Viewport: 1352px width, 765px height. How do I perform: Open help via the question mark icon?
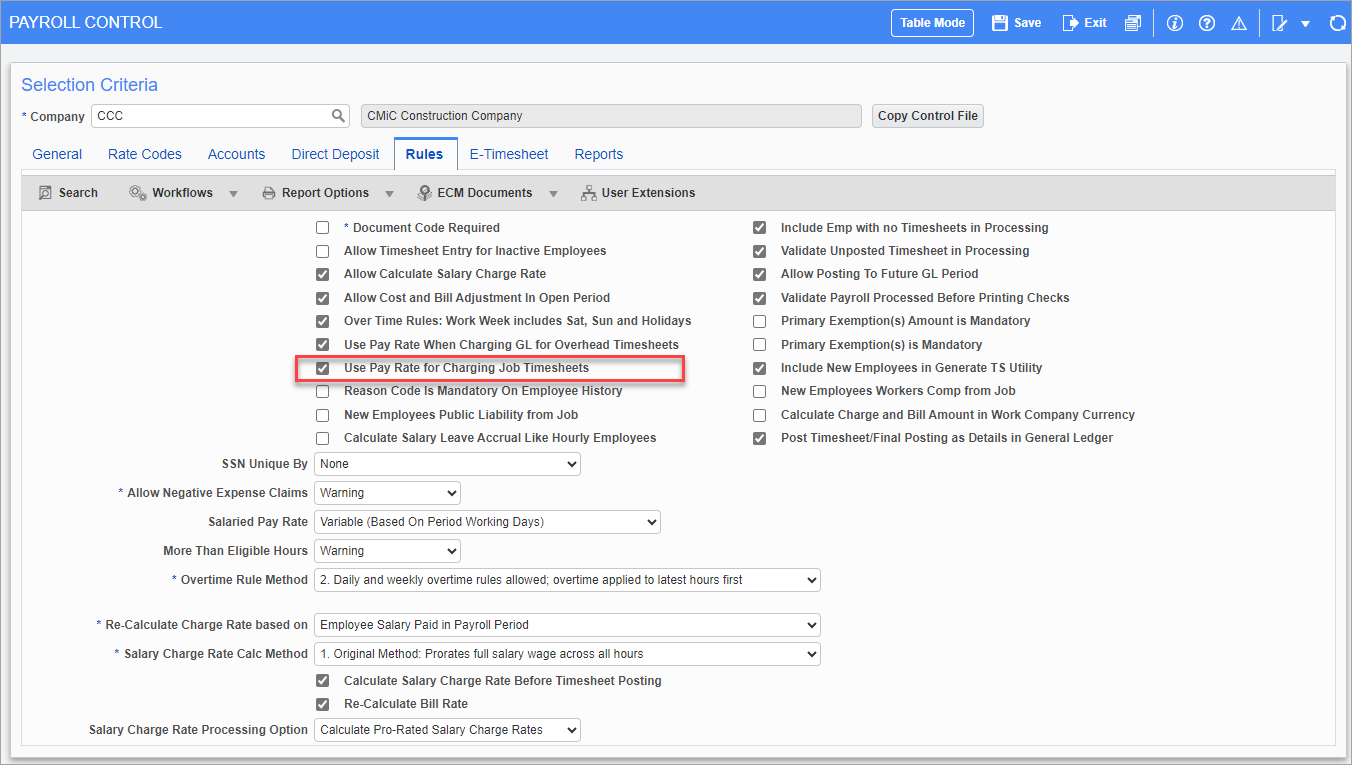pos(1207,23)
